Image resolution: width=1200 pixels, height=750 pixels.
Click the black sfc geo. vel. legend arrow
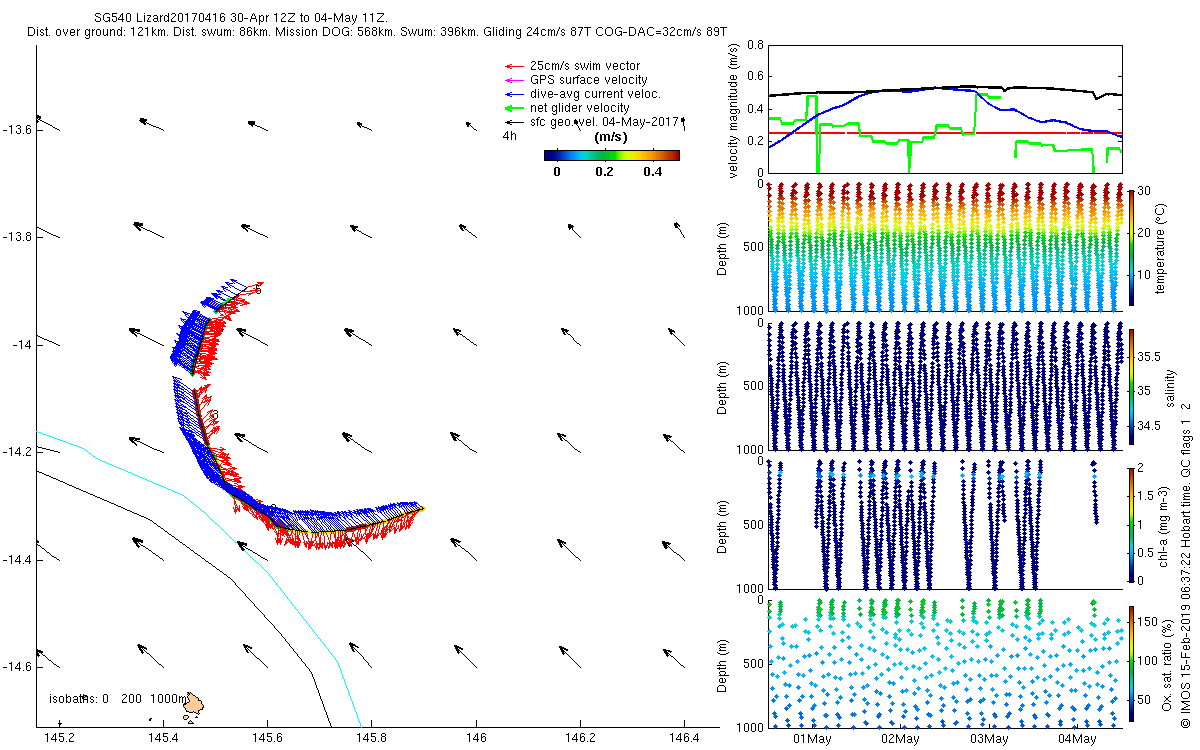[514, 122]
